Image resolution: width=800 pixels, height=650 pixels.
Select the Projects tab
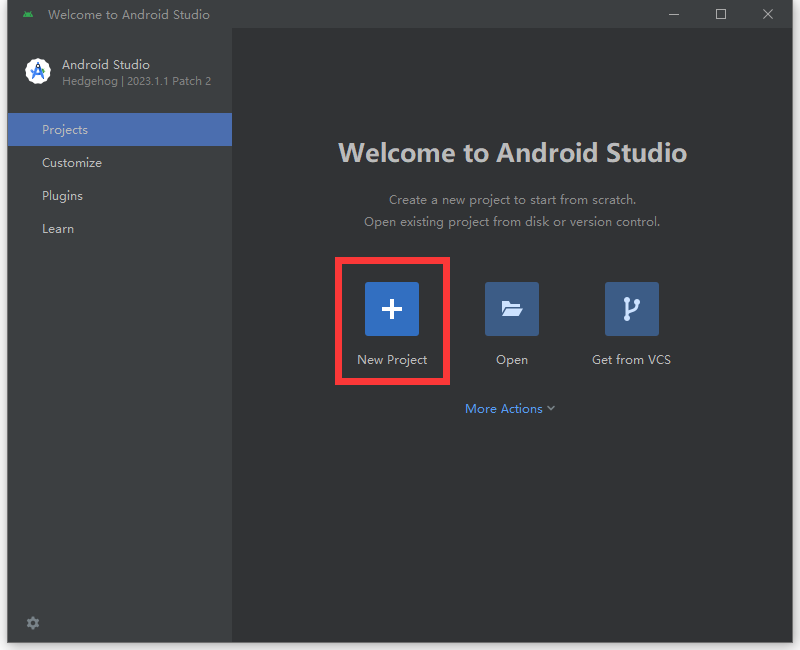120,130
